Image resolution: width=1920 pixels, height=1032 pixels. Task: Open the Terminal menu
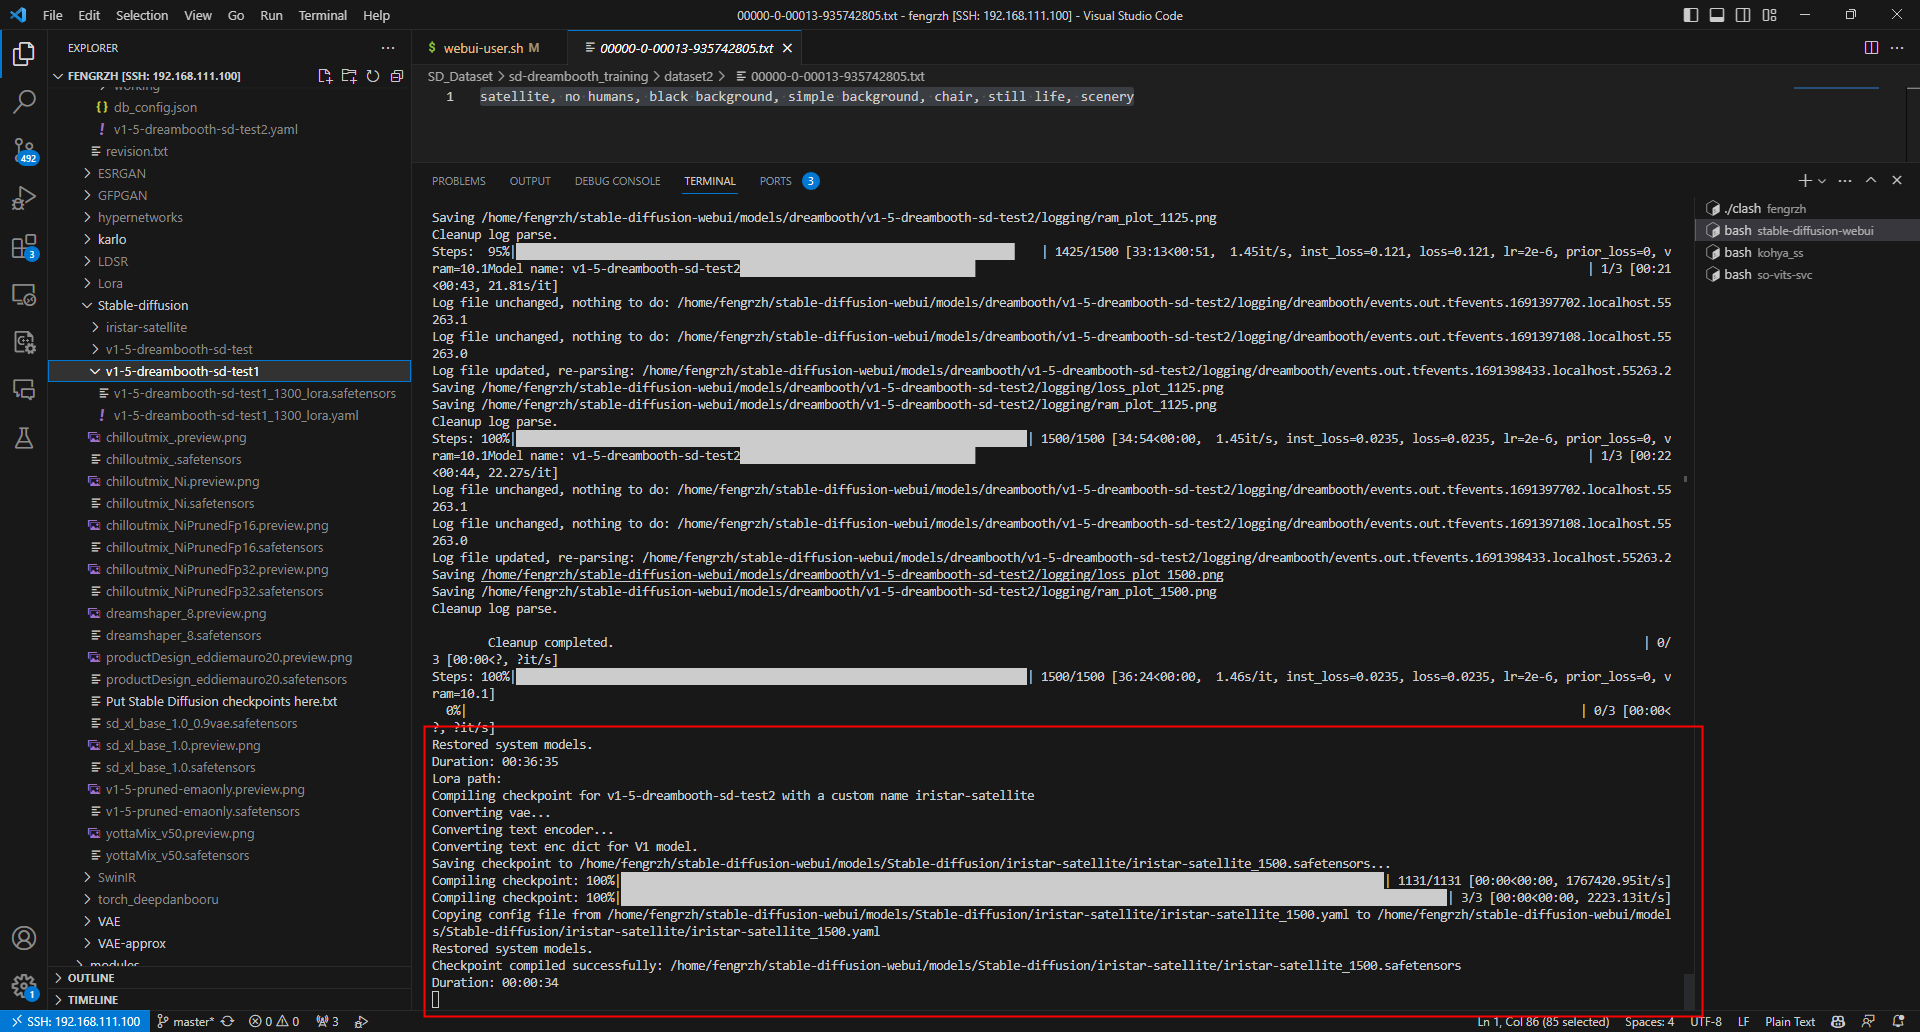322,15
